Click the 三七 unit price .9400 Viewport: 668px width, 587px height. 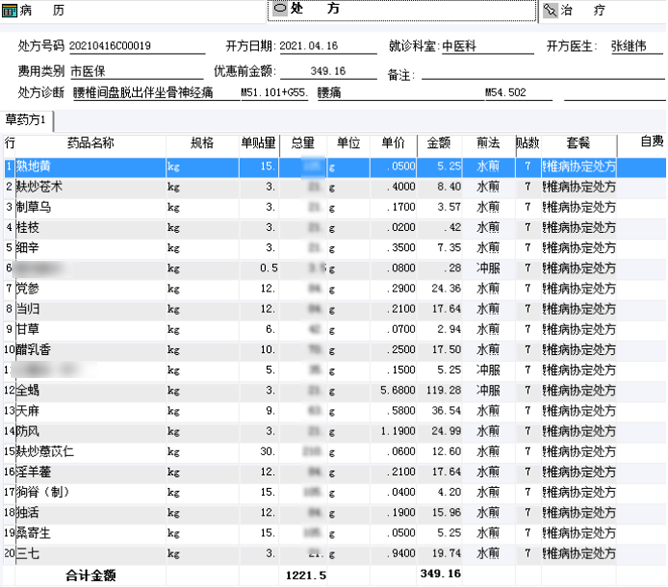pos(401,554)
